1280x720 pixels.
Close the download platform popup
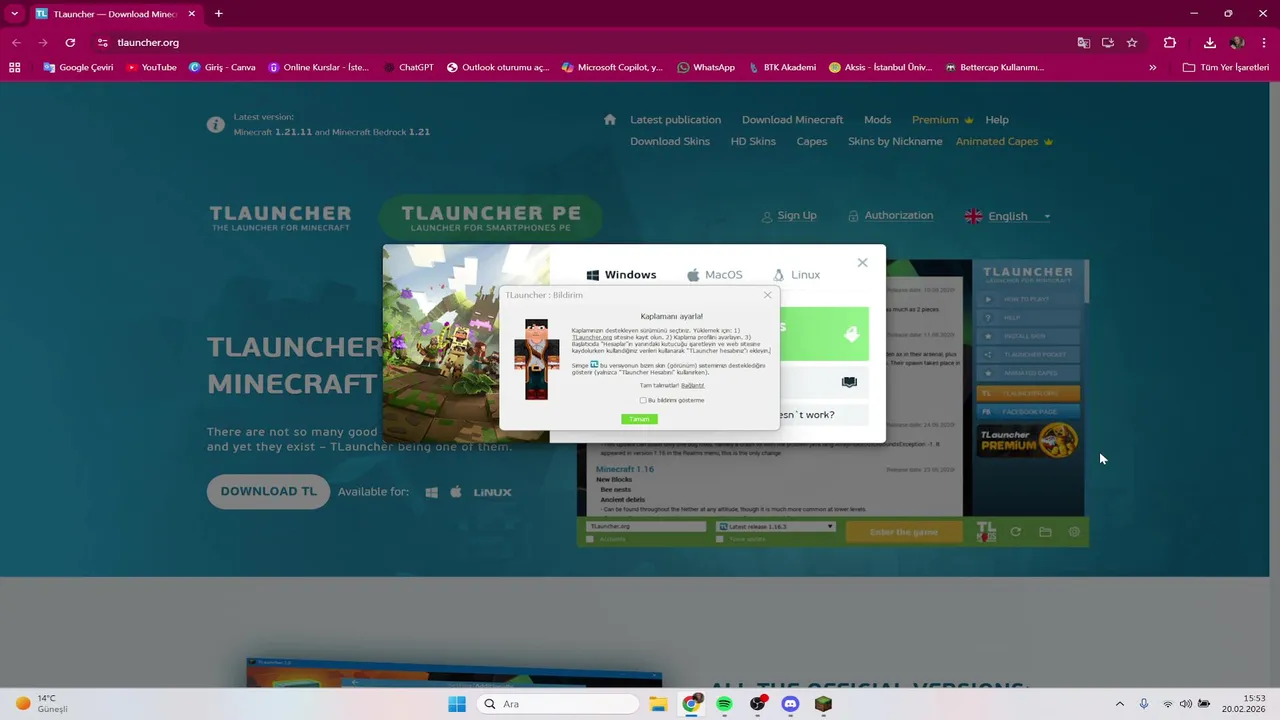click(862, 263)
